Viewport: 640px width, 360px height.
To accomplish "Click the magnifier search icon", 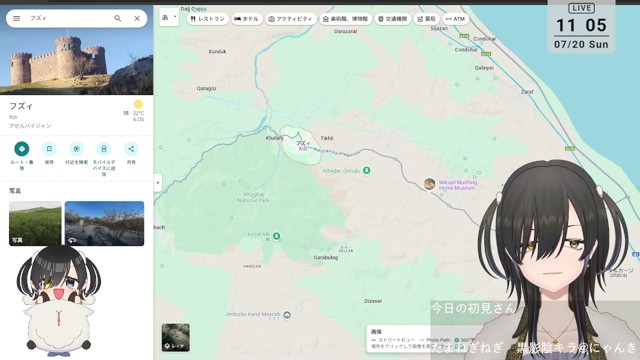I will (x=118, y=18).
